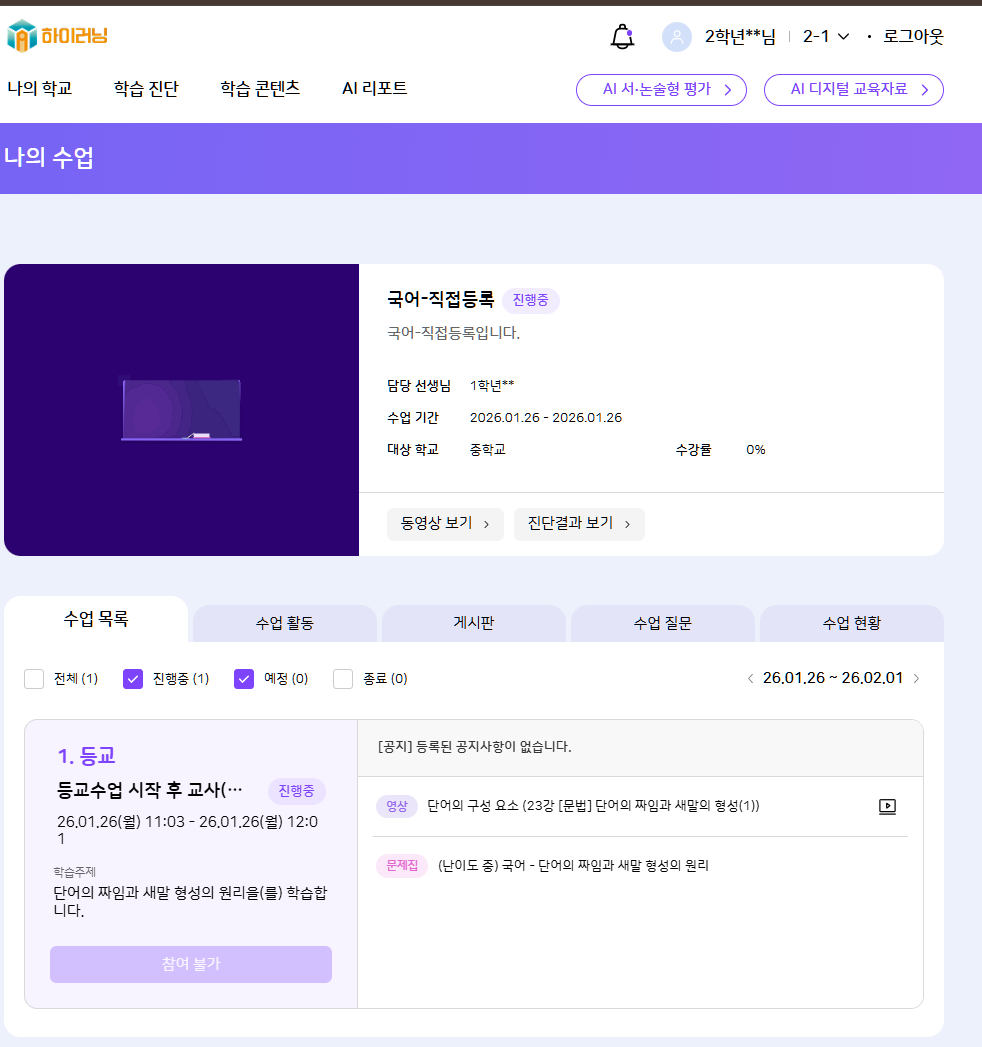Click the video play icon for 단어의 구성 요소
Screen dimensions: 982x1047
[x=887, y=806]
